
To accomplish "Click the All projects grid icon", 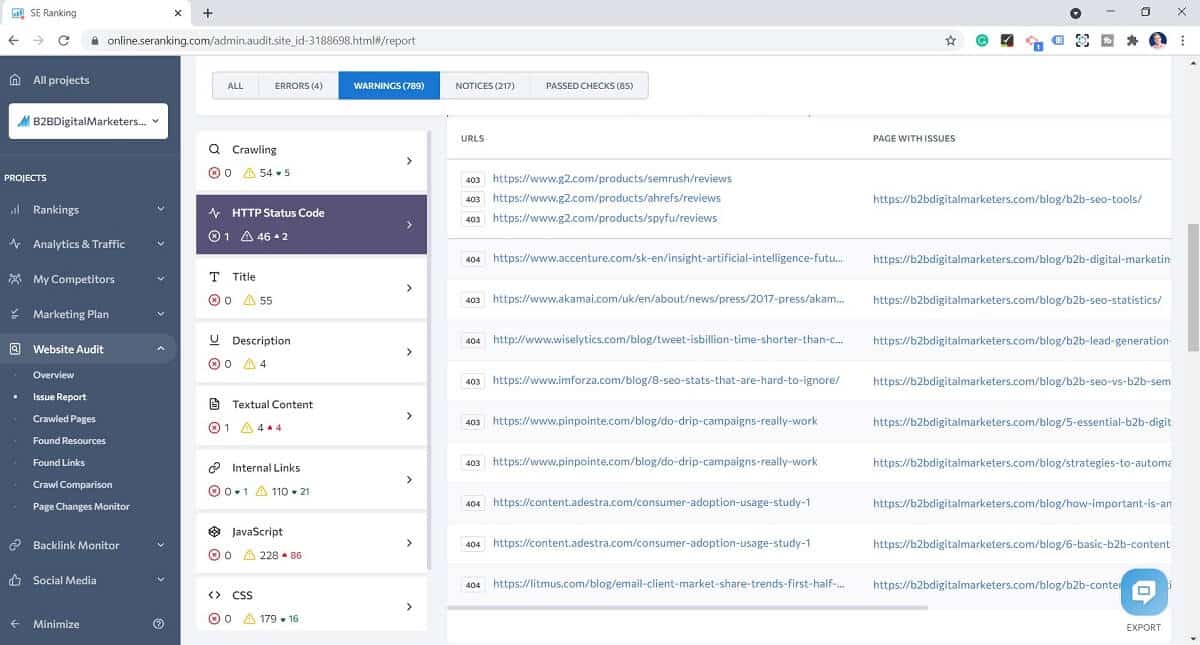I will point(15,80).
